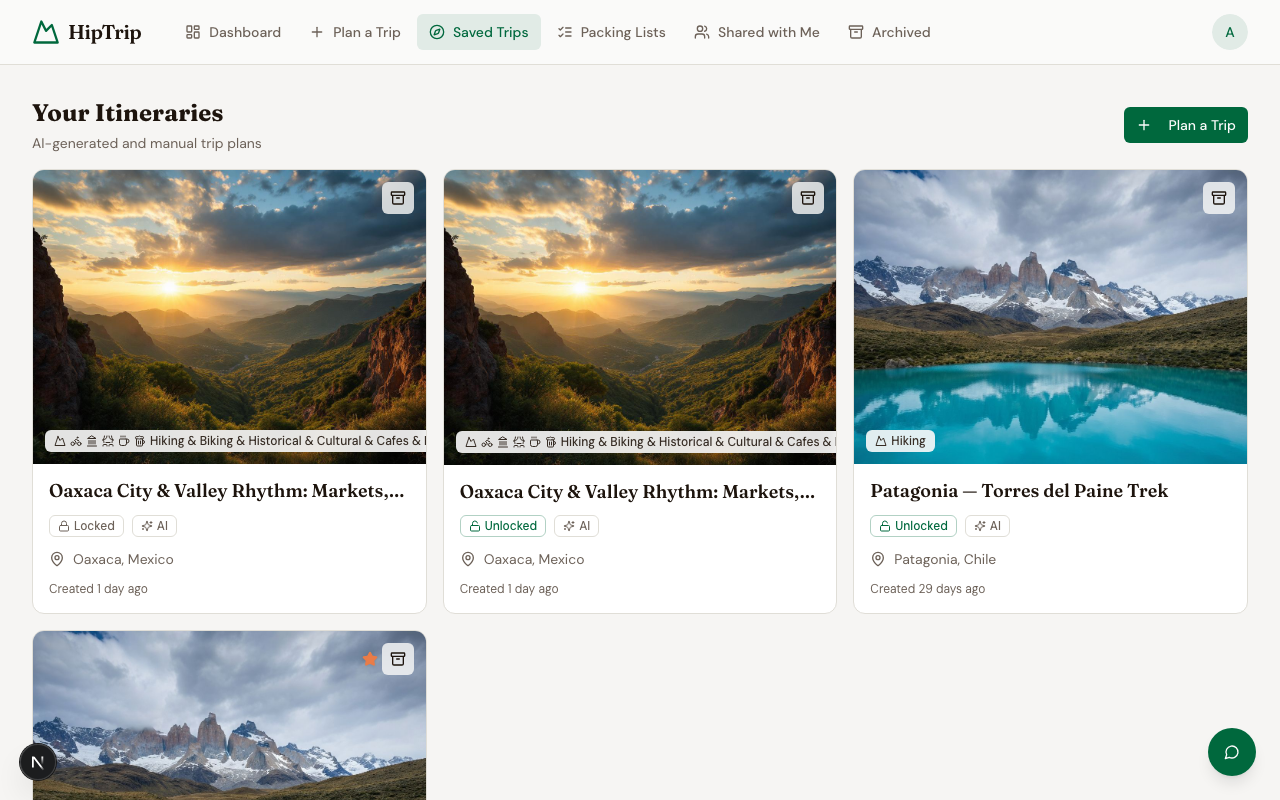Archive the Locked Oaxaca trip card
Screen dimensions: 1280x800
398,198
